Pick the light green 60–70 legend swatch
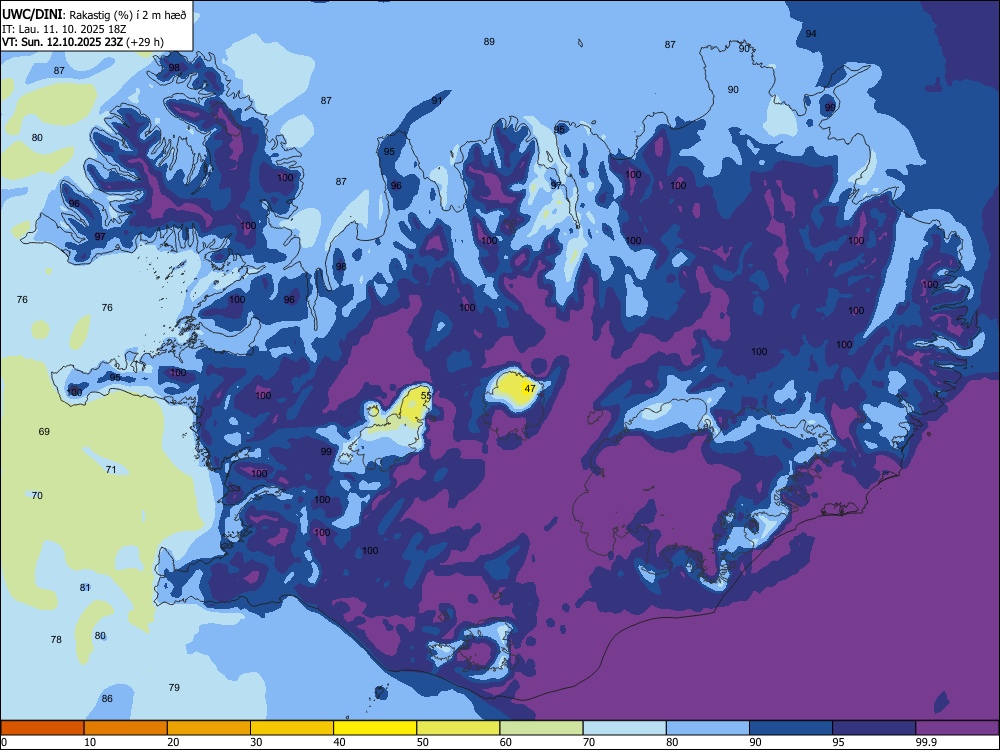Viewport: 1000px width, 750px height. click(541, 728)
